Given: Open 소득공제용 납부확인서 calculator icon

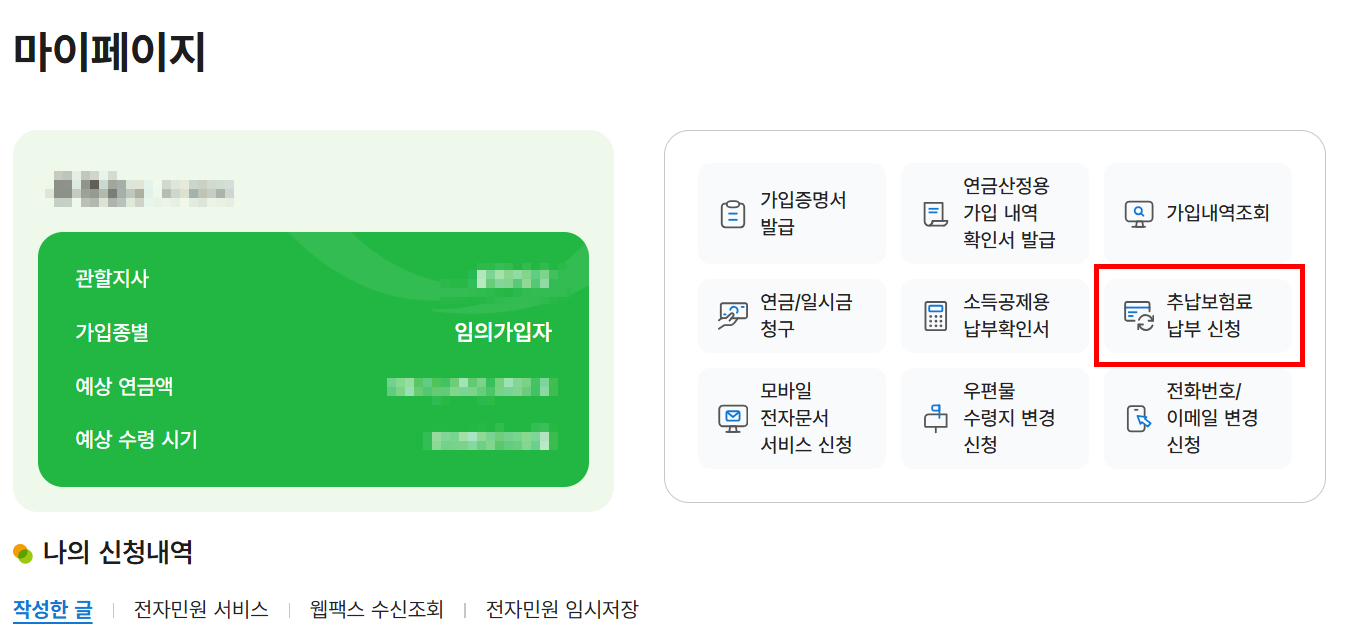Looking at the screenshot, I should (995, 315).
